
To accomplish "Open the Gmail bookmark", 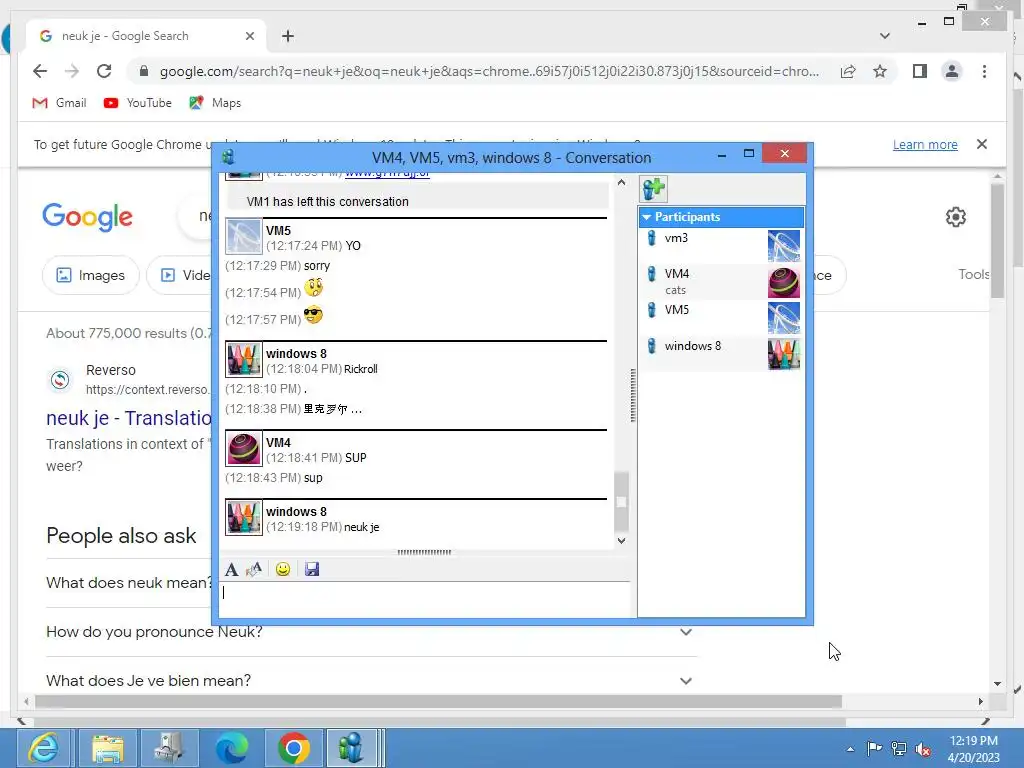I will 59,103.
